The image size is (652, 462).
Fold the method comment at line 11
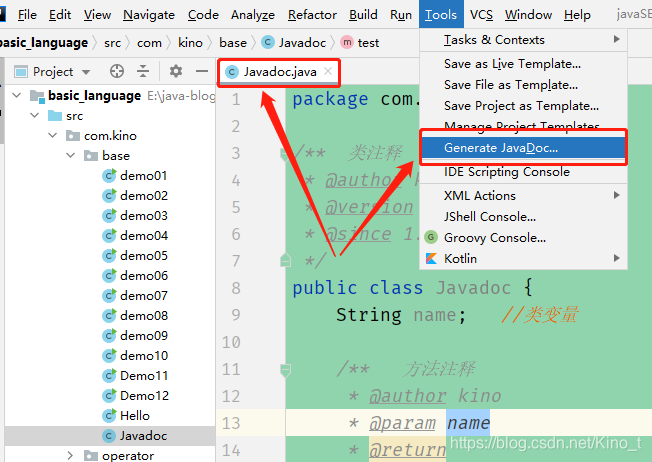tap(286, 370)
